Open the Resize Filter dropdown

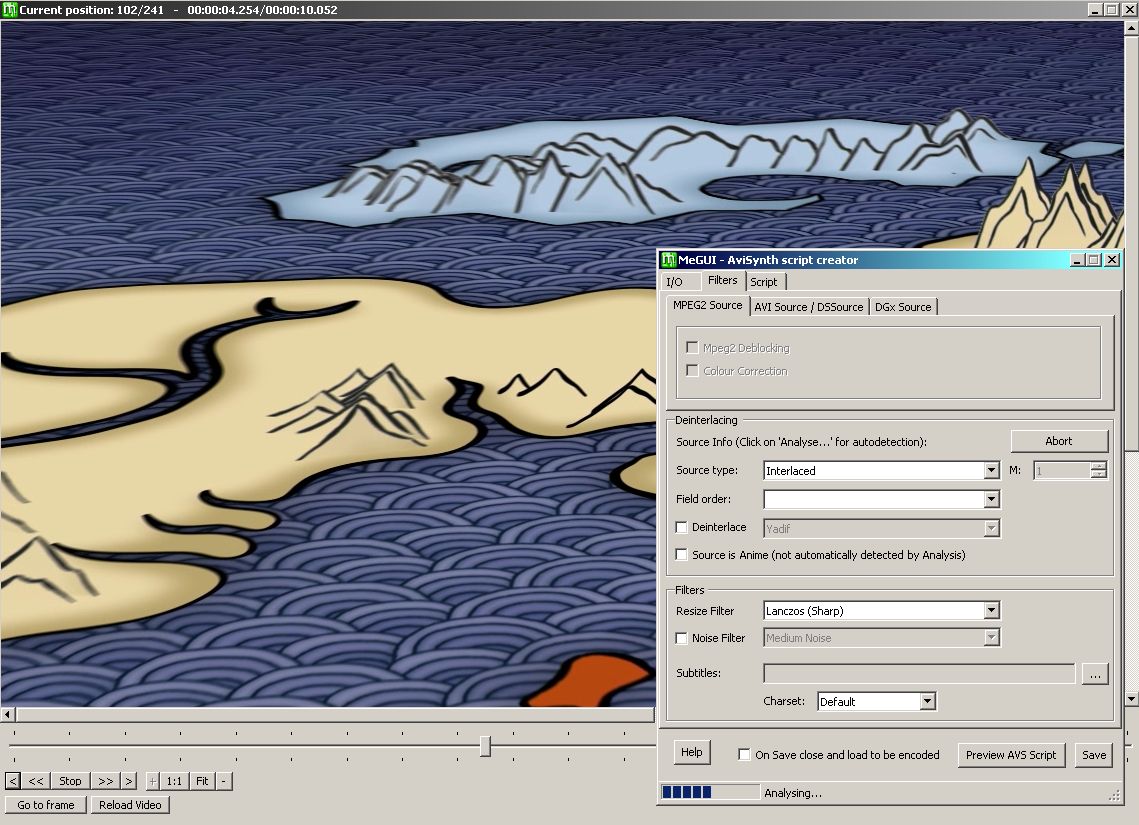(991, 611)
